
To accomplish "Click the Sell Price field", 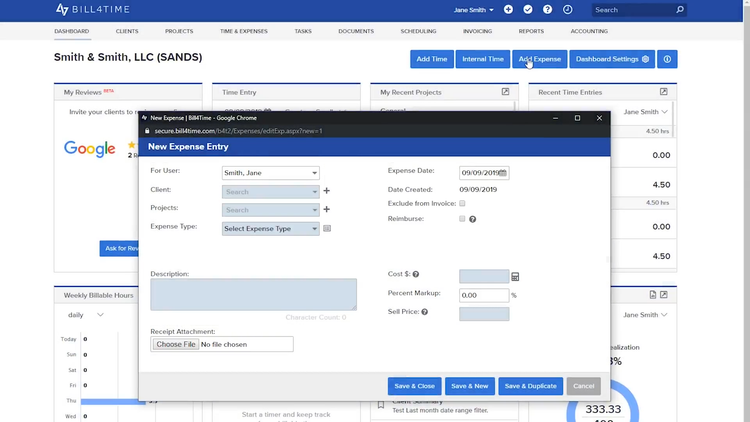I will click(484, 314).
